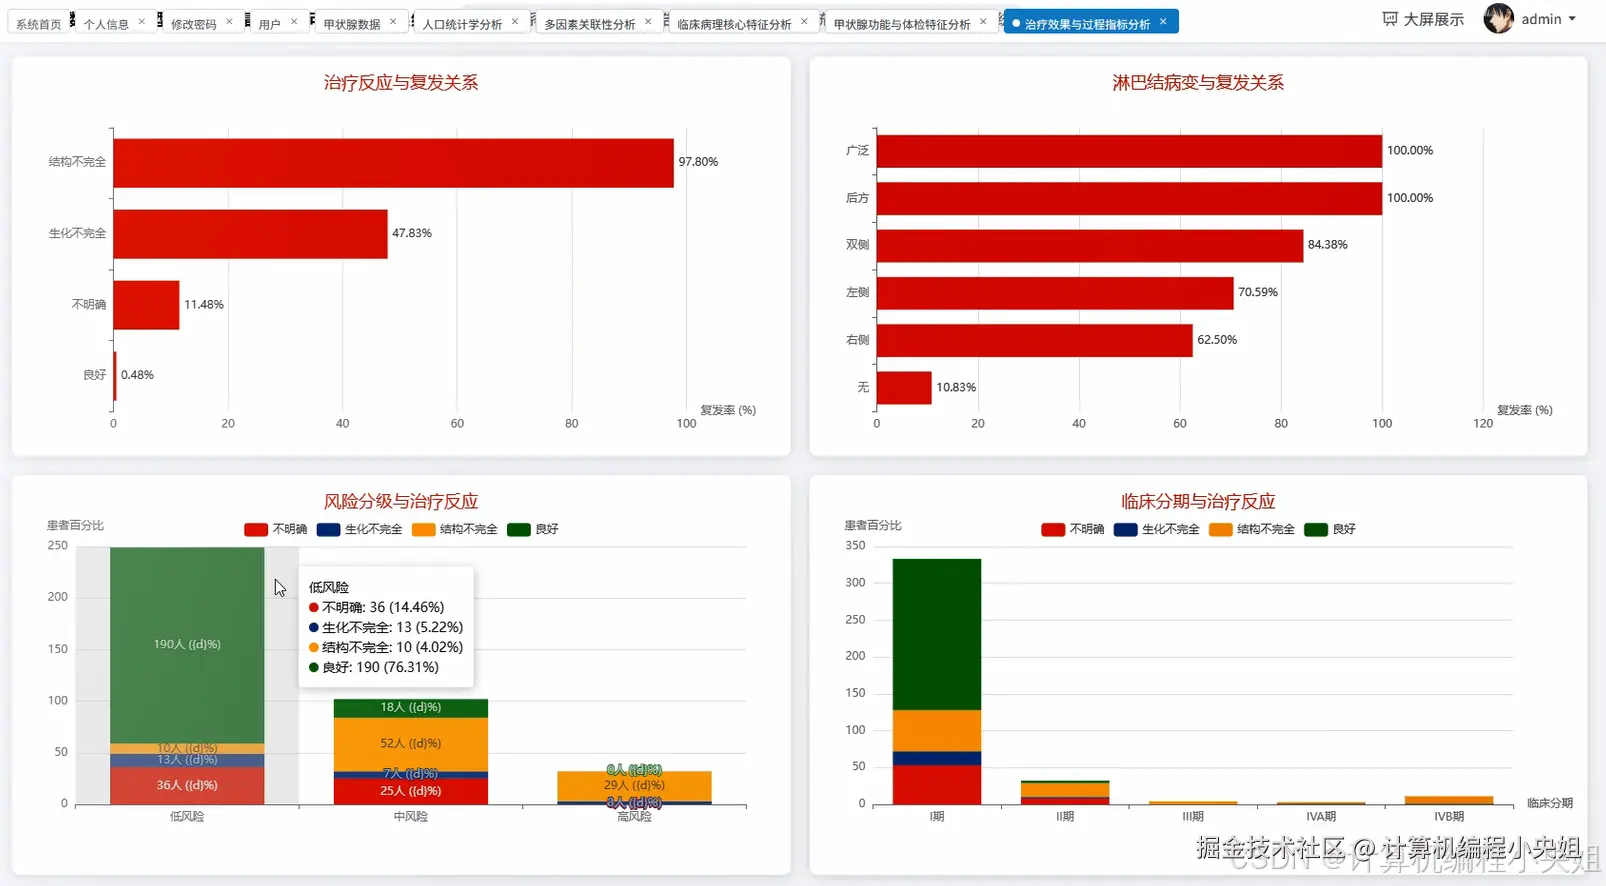Screen dimensions: 1606x886
Task: Click the green 190人 segment of 低风险
Action: [187, 645]
